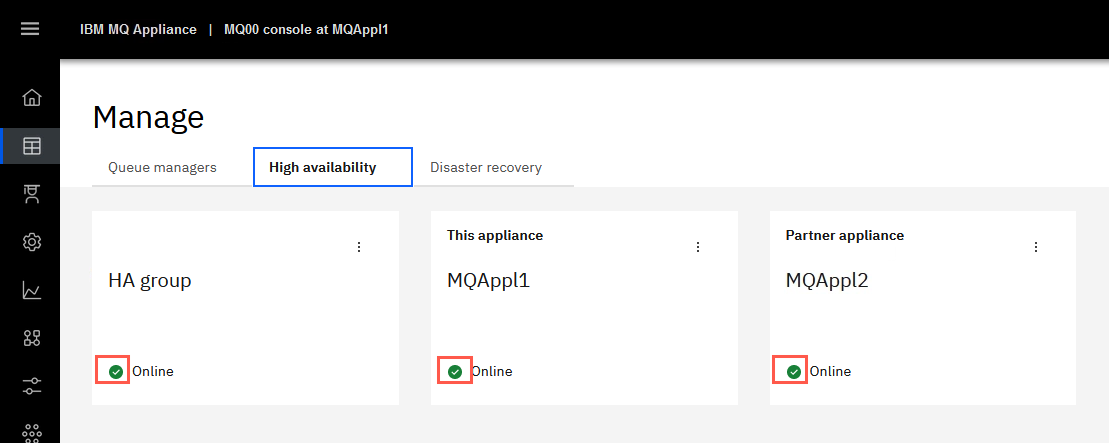The height and width of the screenshot is (443, 1109).
Task: Click 'Online' text on MQAppl2 card
Action: (x=830, y=372)
